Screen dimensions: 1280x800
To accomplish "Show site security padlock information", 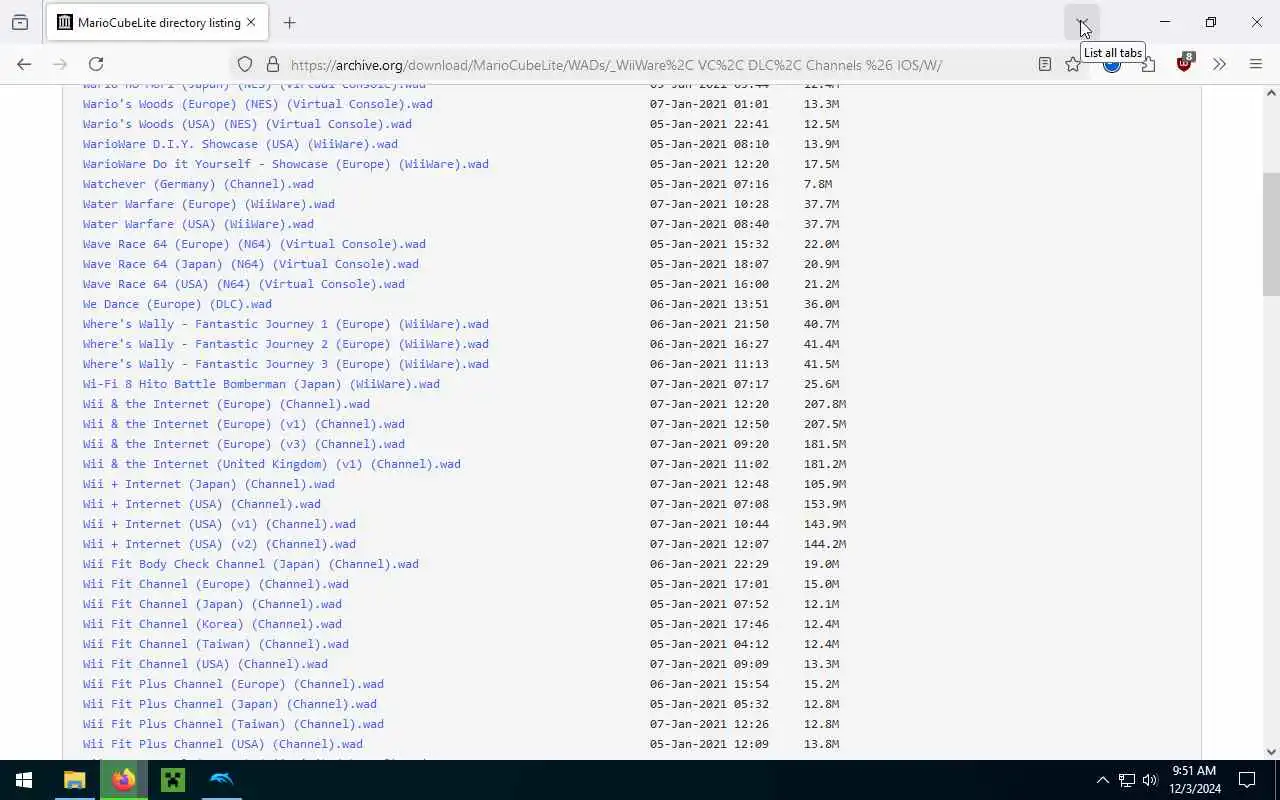I will (272, 64).
